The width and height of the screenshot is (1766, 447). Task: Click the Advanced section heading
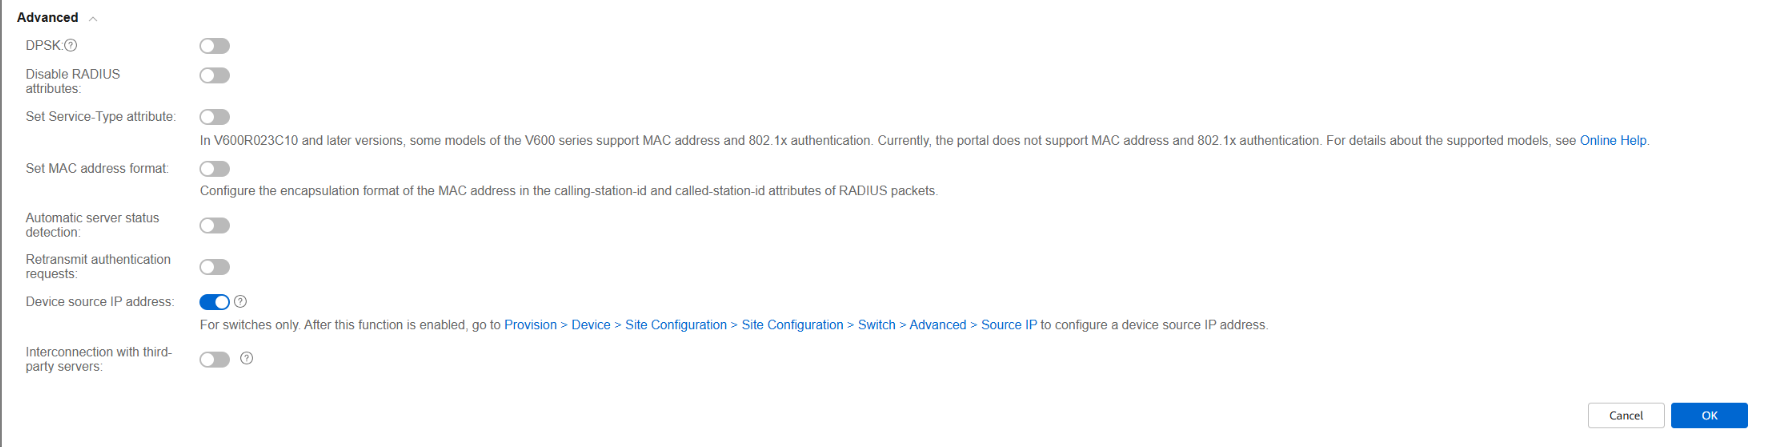point(48,18)
